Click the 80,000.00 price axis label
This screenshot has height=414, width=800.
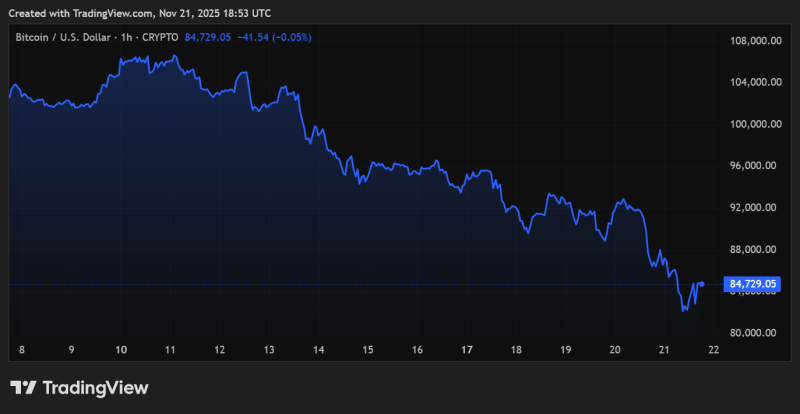point(755,333)
